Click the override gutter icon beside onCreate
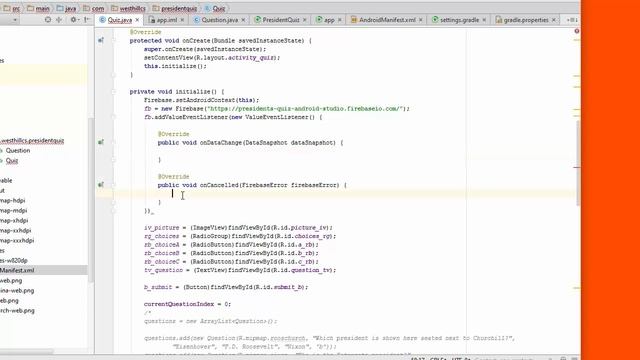 point(100,40)
